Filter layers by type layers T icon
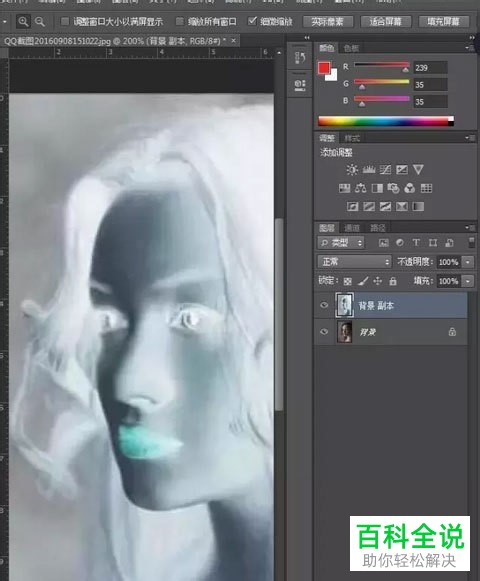 (416, 243)
